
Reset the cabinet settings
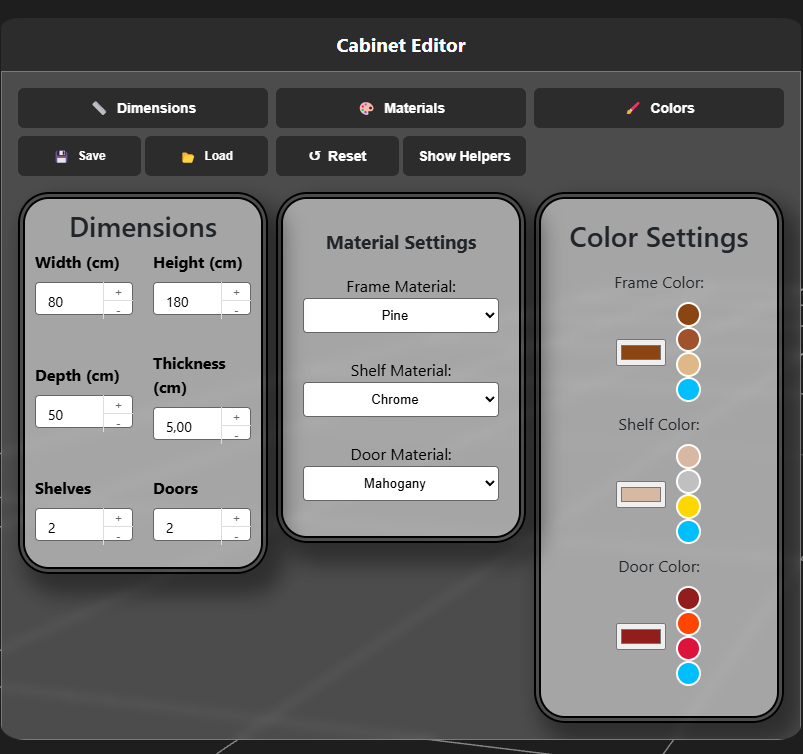[337, 156]
